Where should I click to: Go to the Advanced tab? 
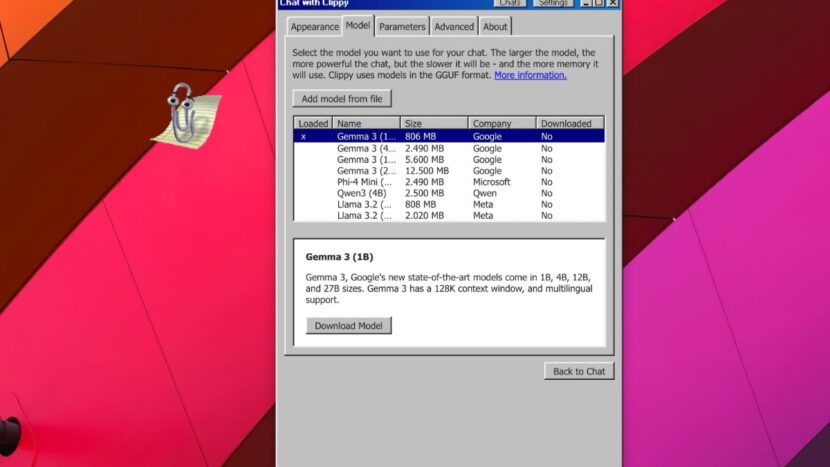[454, 26]
